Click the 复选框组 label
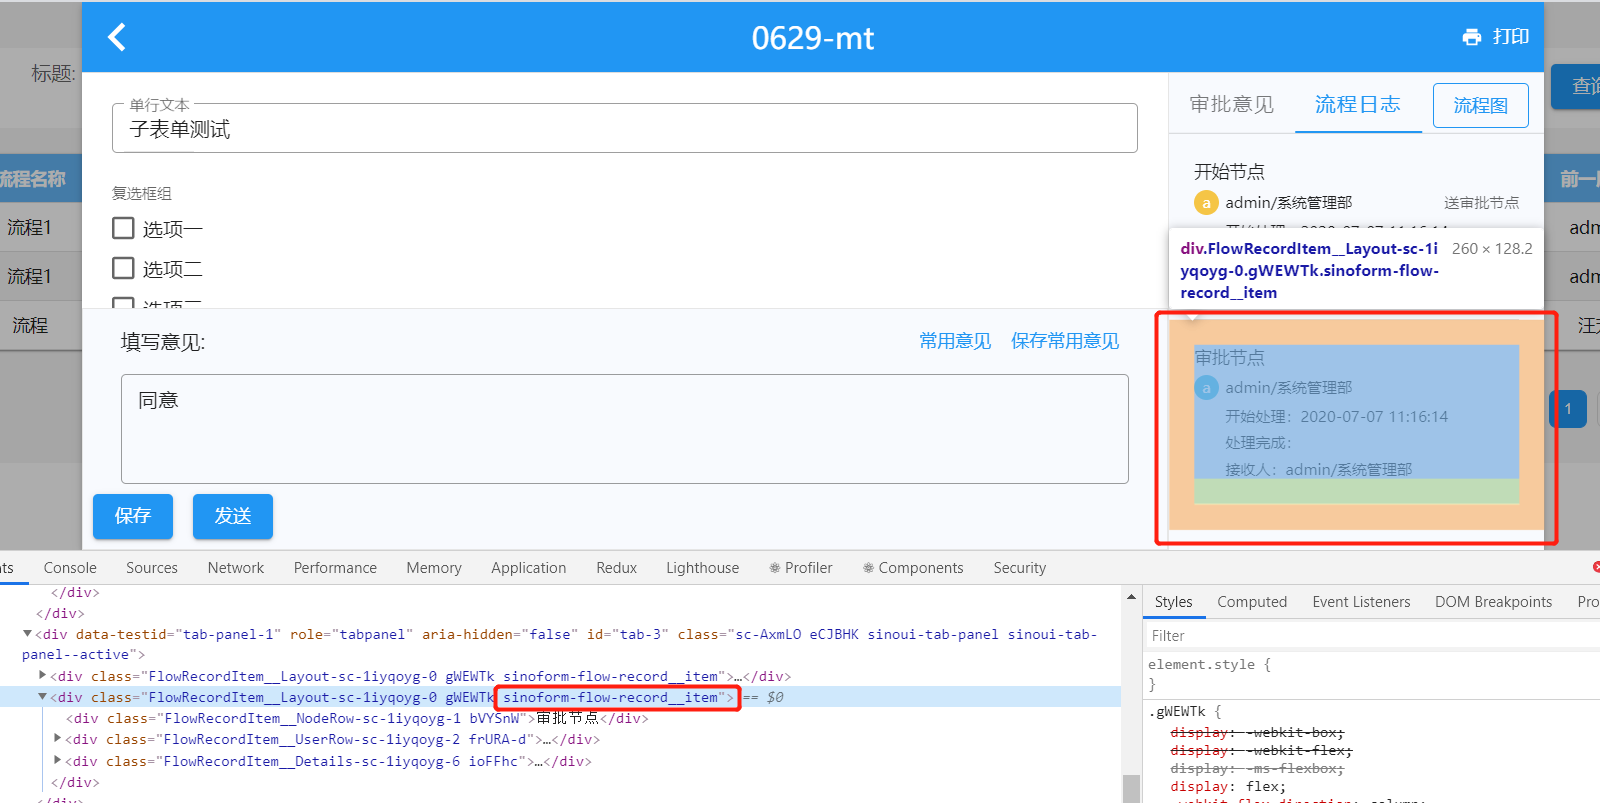The image size is (1600, 803). [x=142, y=194]
